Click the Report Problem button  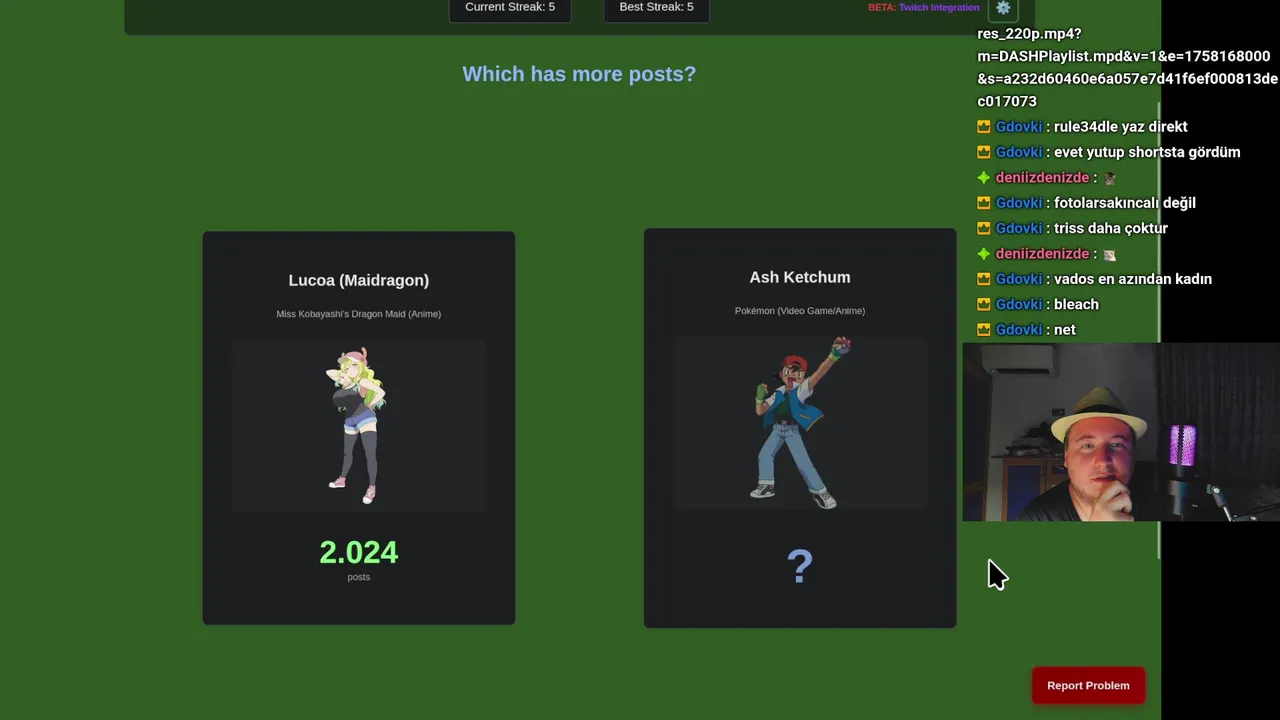[1088, 685]
